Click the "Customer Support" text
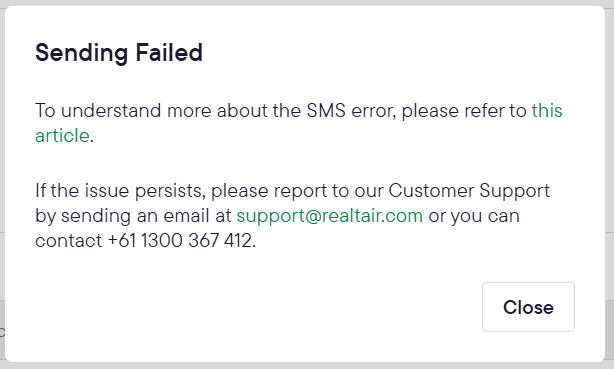Screen dimensions: 614x369 click(469, 191)
